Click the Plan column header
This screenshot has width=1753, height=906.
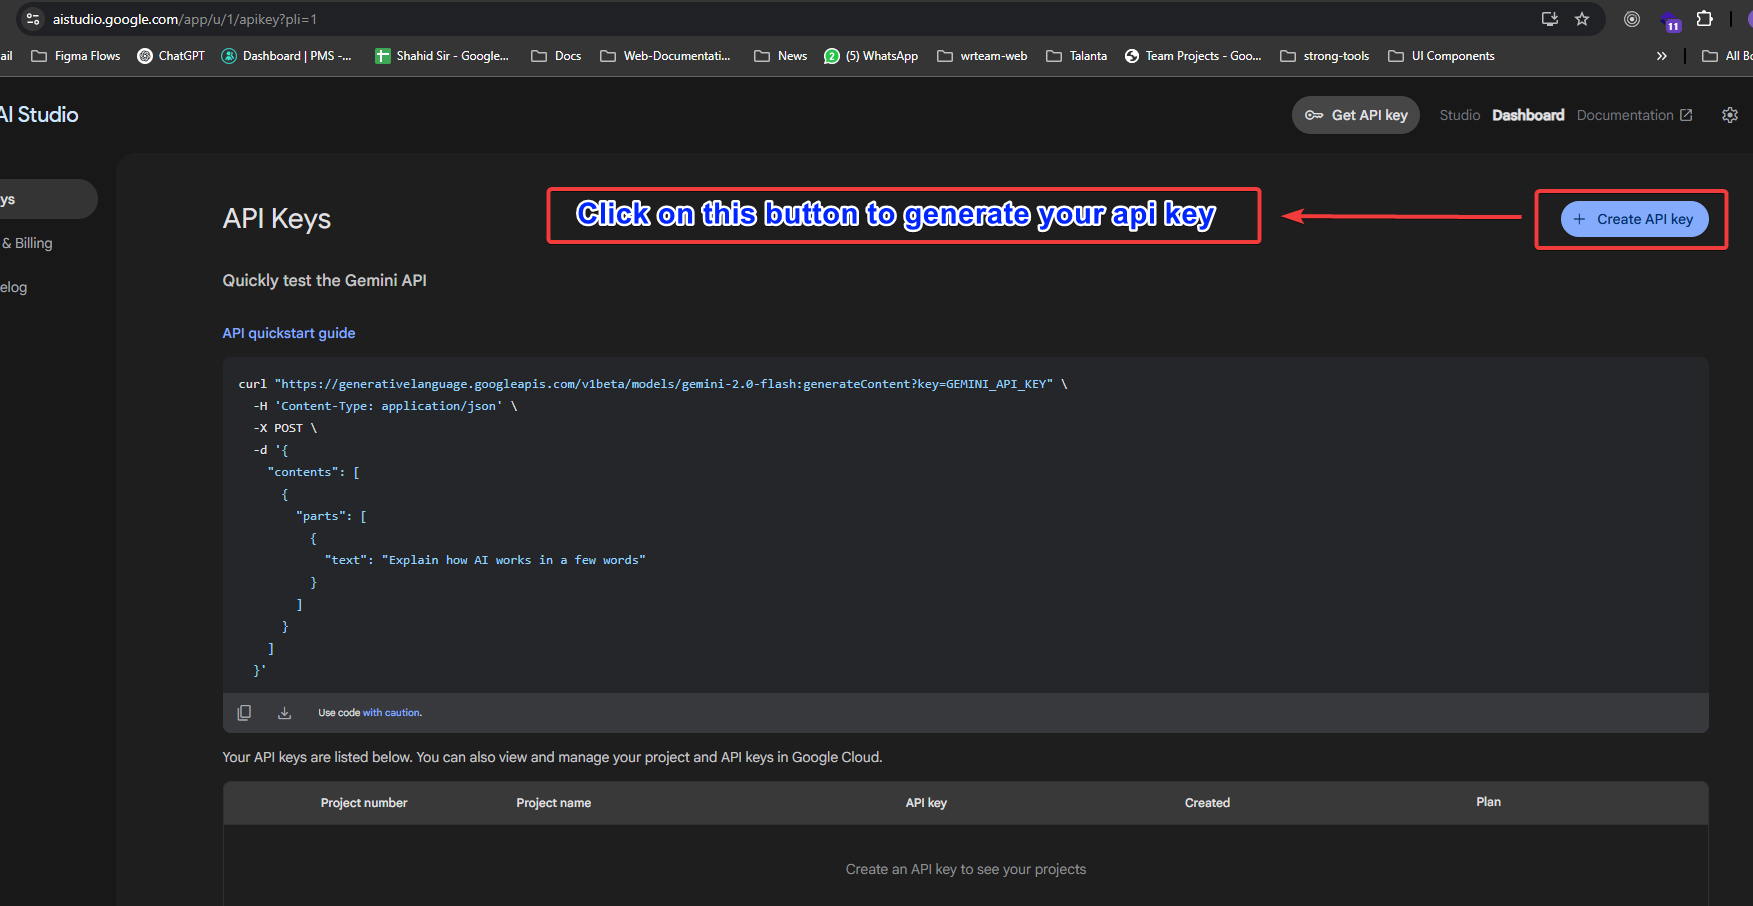coord(1488,802)
